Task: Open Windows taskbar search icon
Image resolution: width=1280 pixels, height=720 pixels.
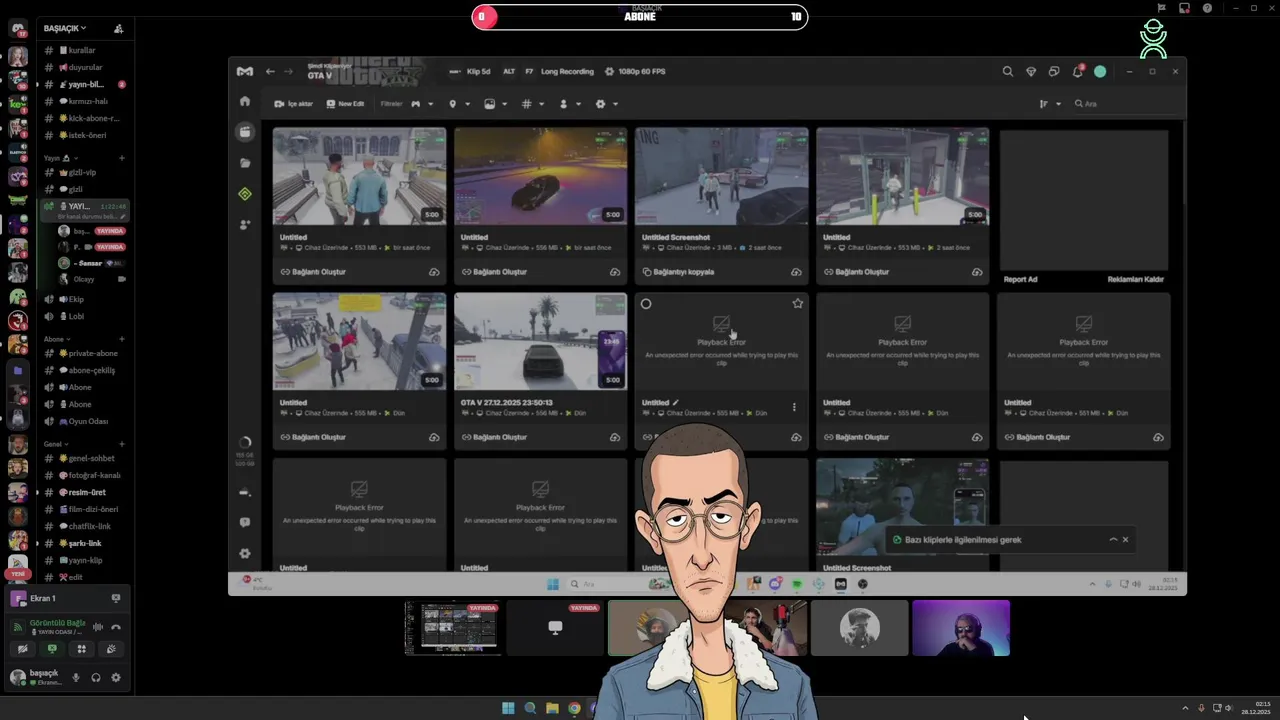Action: [530, 708]
